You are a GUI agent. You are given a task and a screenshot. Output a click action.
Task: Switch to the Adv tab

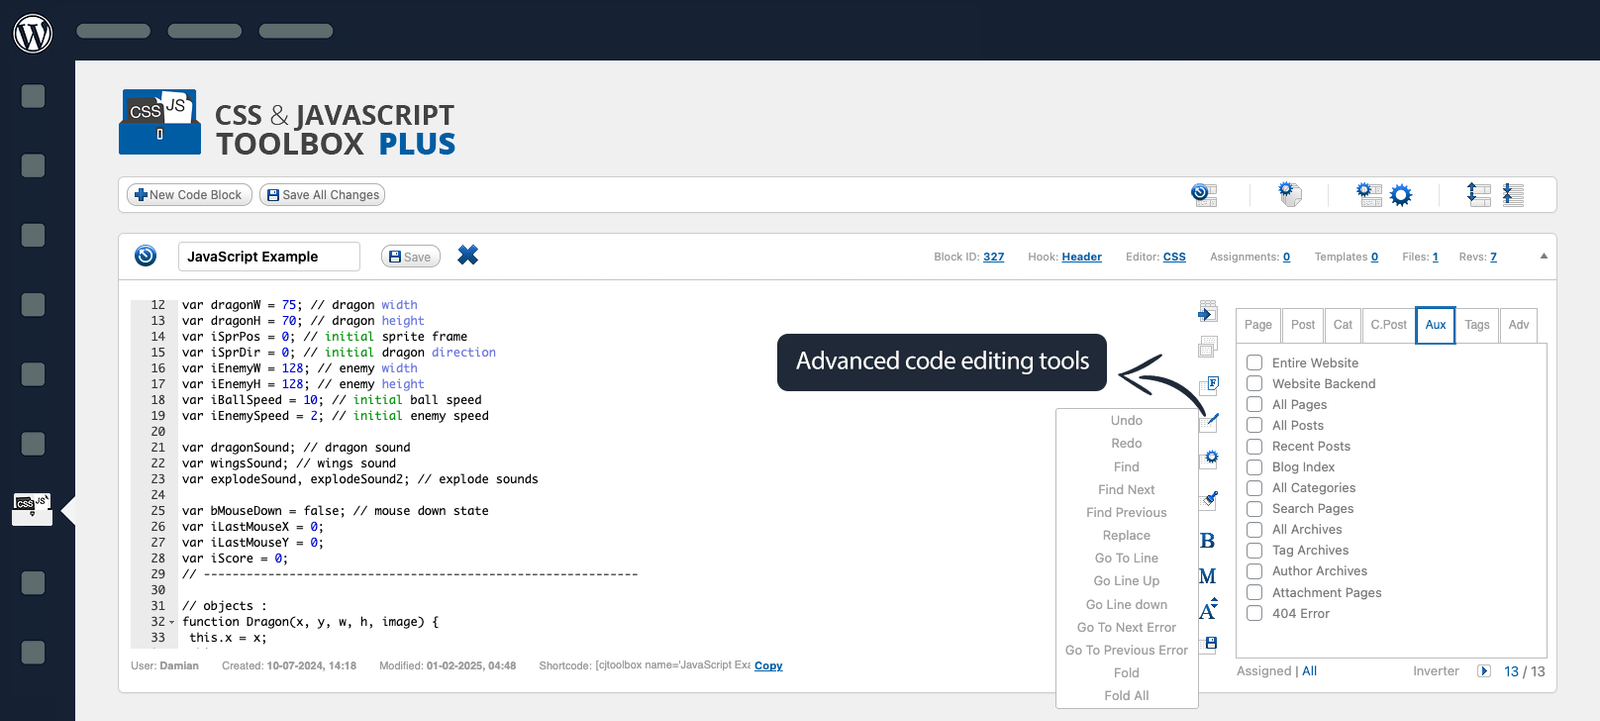(x=1519, y=325)
